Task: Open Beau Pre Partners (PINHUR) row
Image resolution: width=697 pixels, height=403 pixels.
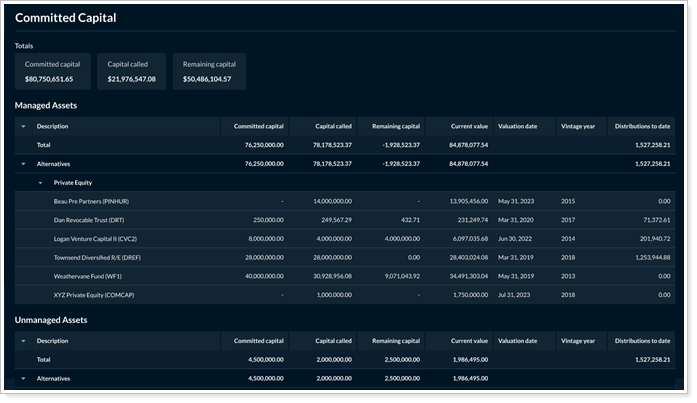Action: [x=91, y=202]
